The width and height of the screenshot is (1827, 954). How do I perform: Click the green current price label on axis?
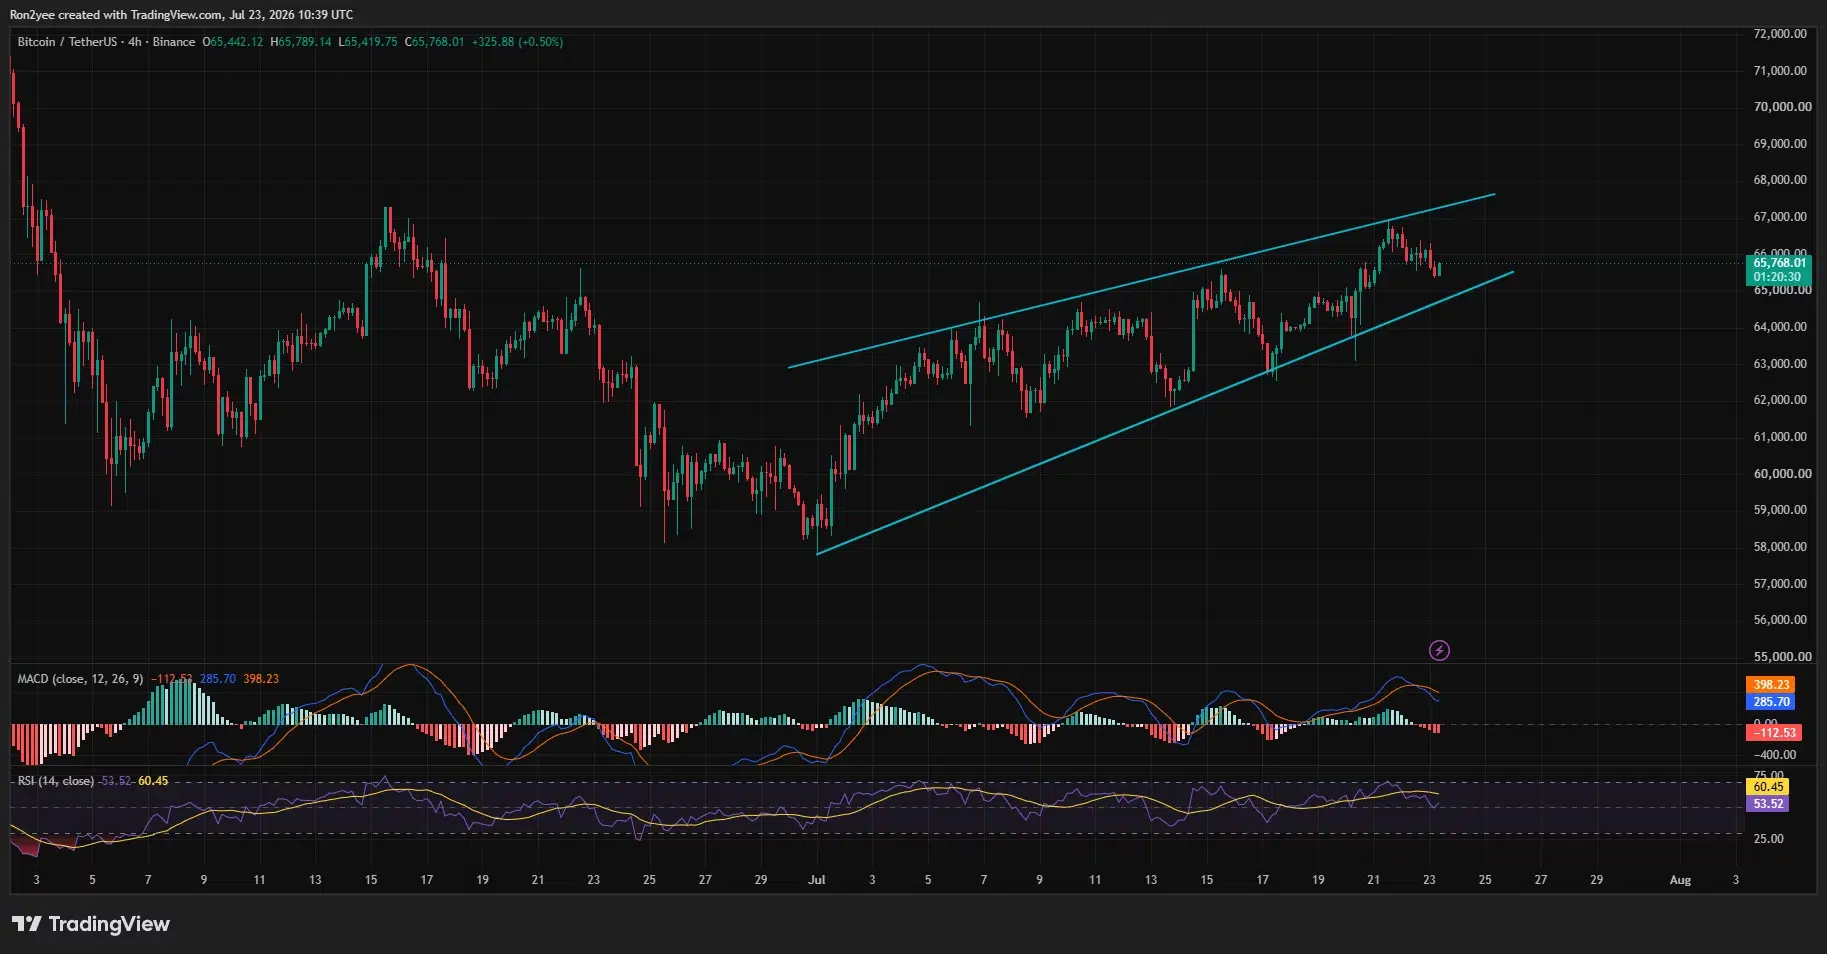click(x=1780, y=270)
